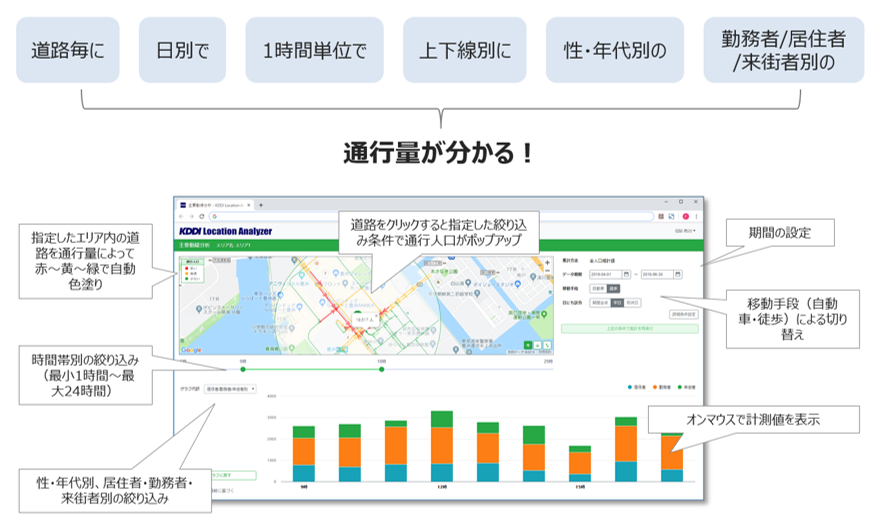This screenshot has width=886, height=532.
Task: Click the tallest 12時 bar in the chart
Action: pyautogui.click(x=442, y=446)
